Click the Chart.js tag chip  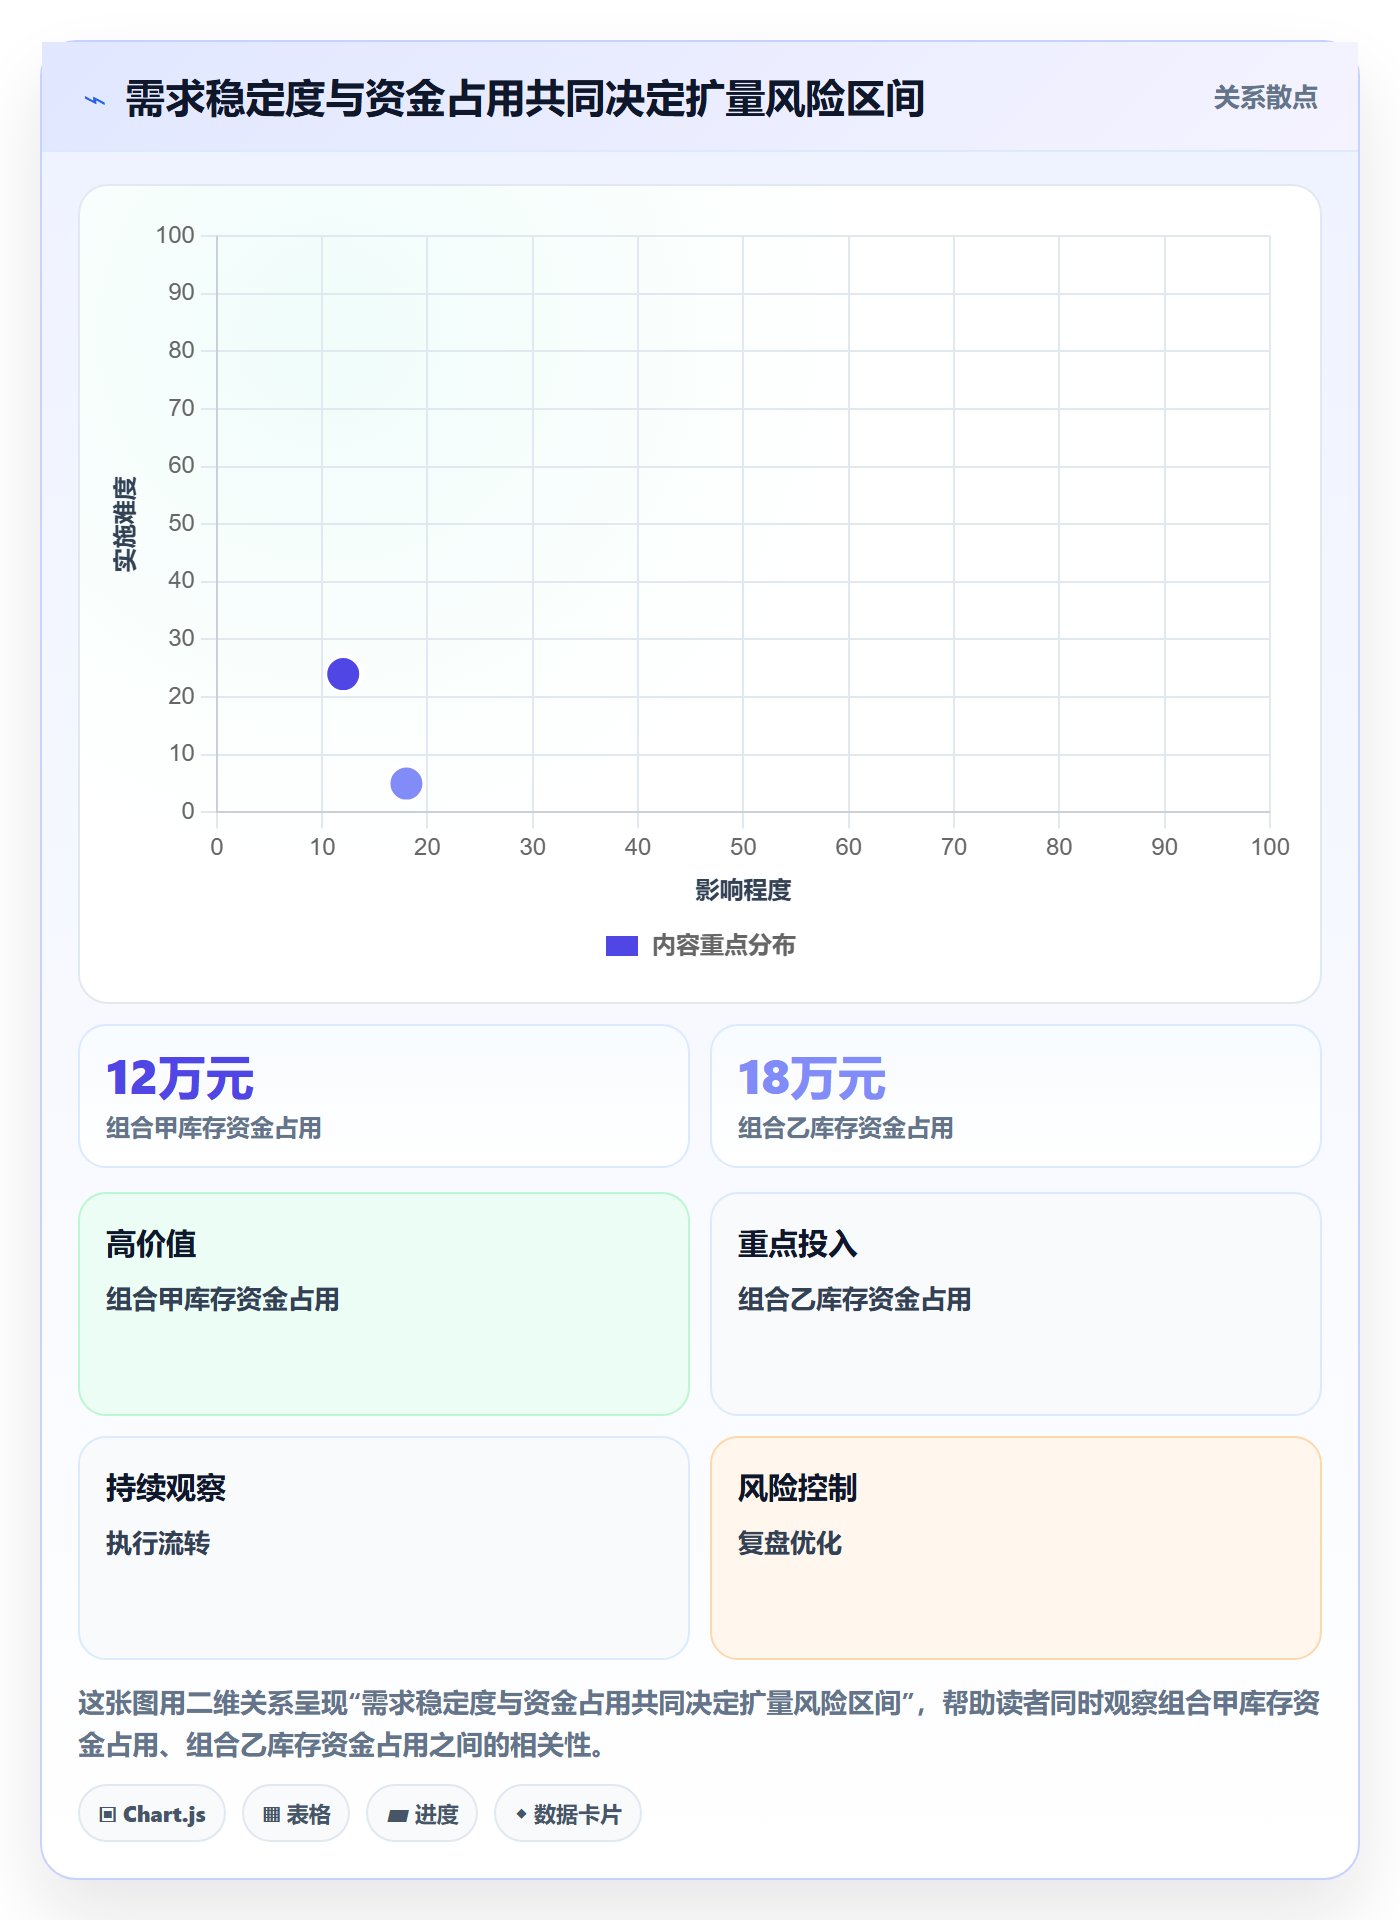point(152,1813)
